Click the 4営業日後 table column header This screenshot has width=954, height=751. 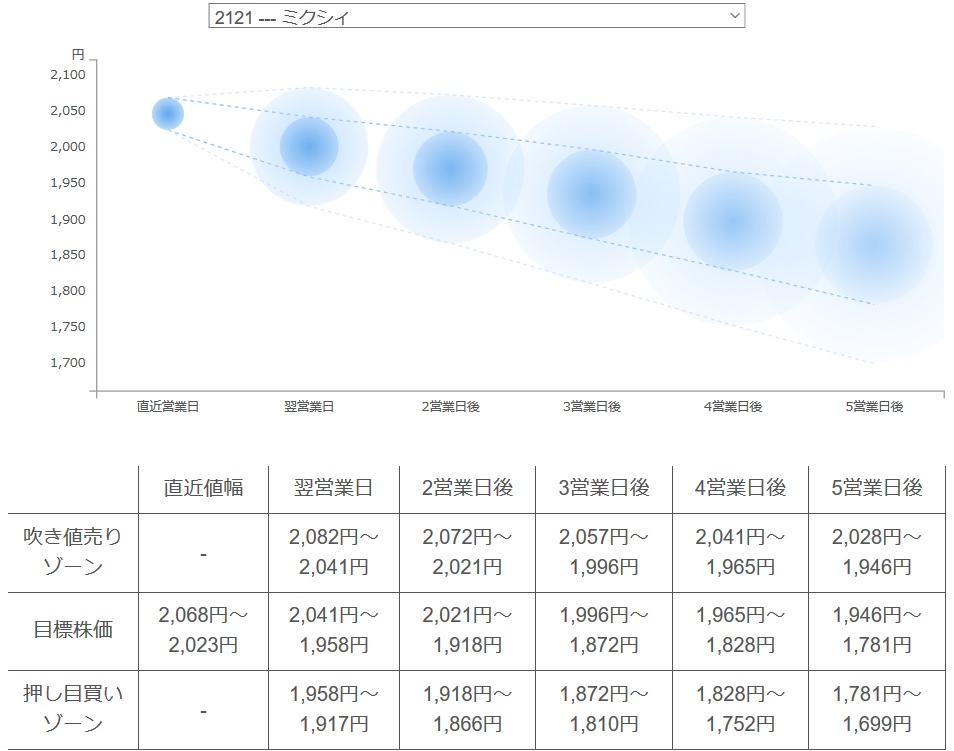point(740,488)
